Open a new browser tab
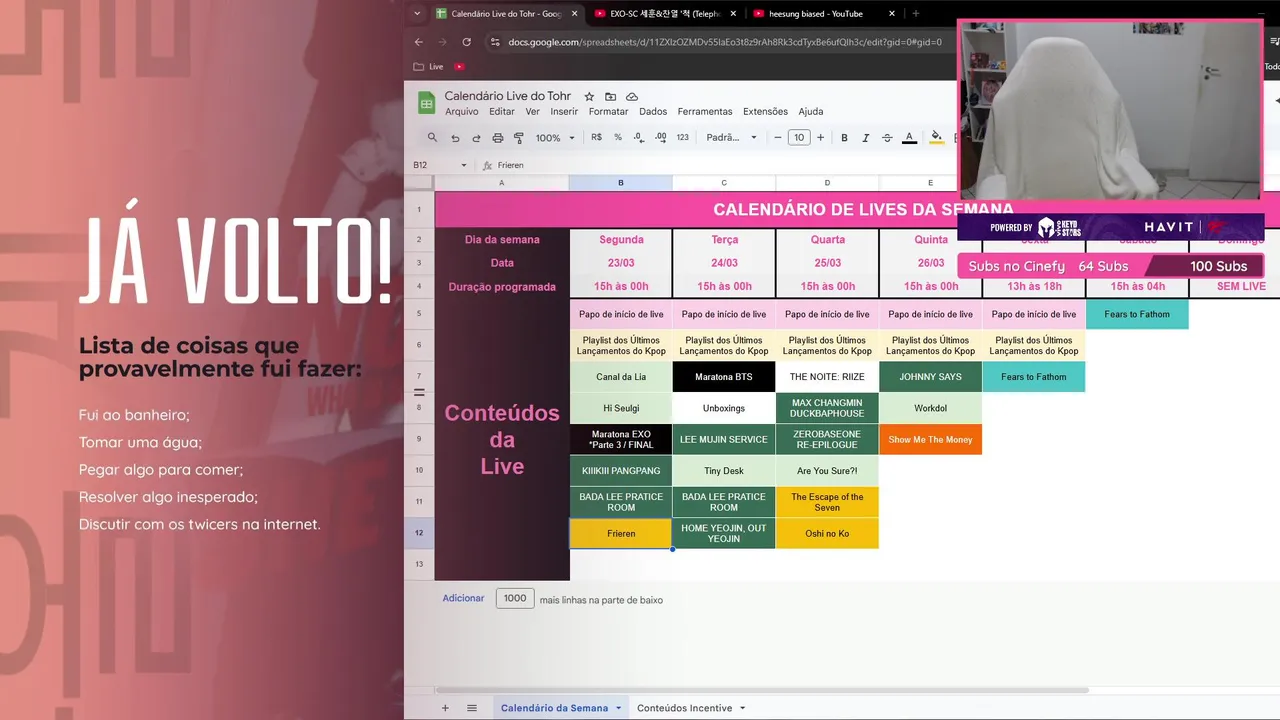1280x720 pixels. [915, 14]
